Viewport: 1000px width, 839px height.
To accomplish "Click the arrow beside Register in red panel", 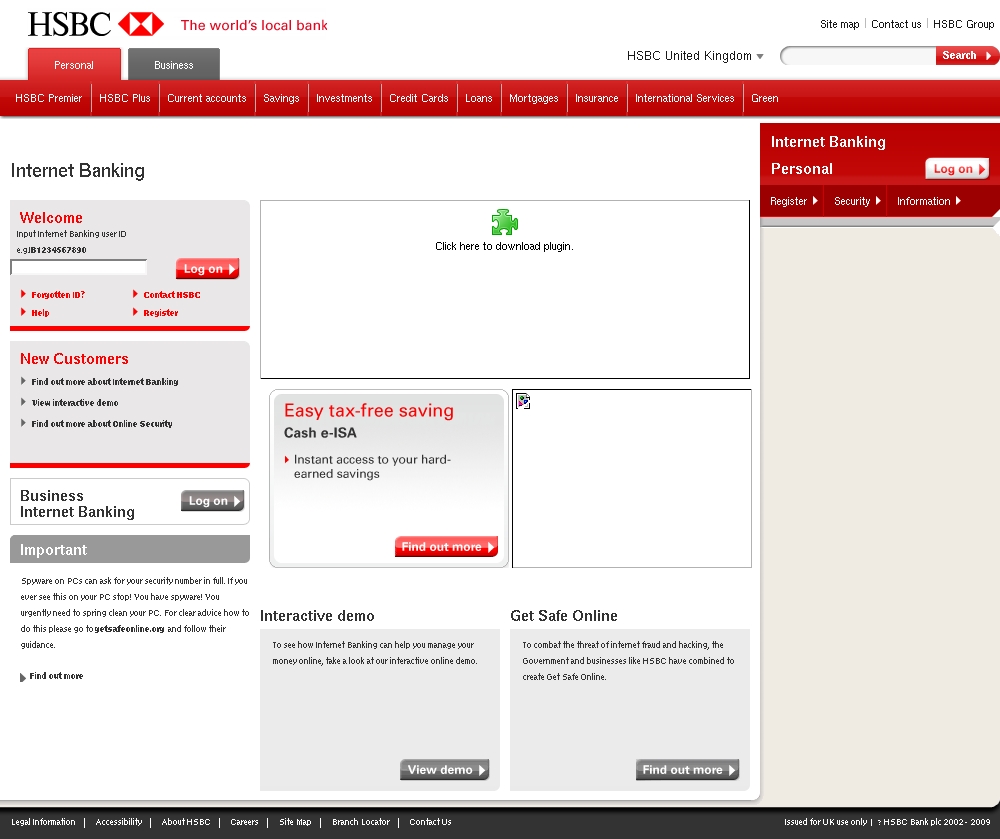I will pos(815,201).
